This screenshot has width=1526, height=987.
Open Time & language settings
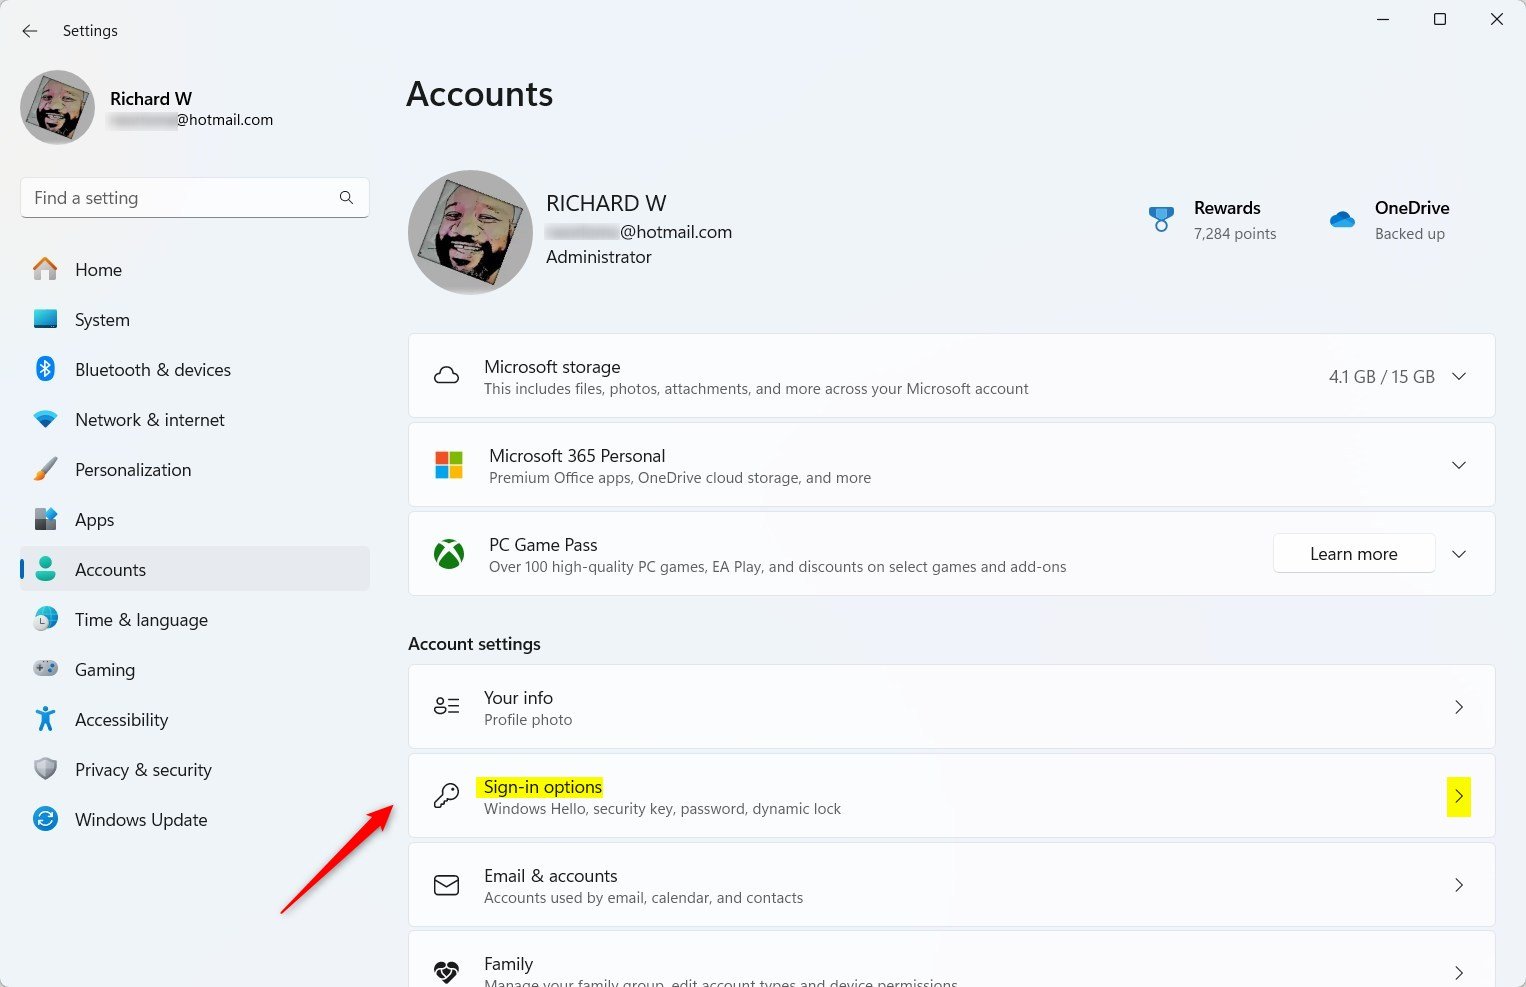coord(141,619)
